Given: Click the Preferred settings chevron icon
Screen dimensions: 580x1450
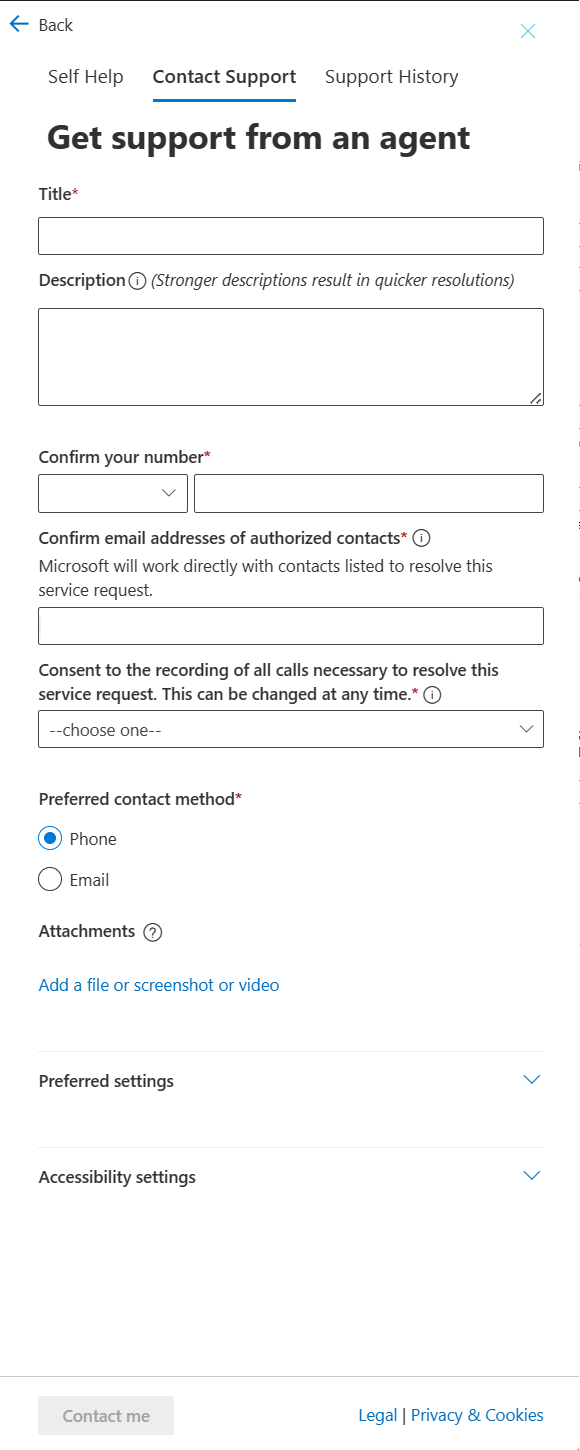Looking at the screenshot, I should tap(532, 1080).
